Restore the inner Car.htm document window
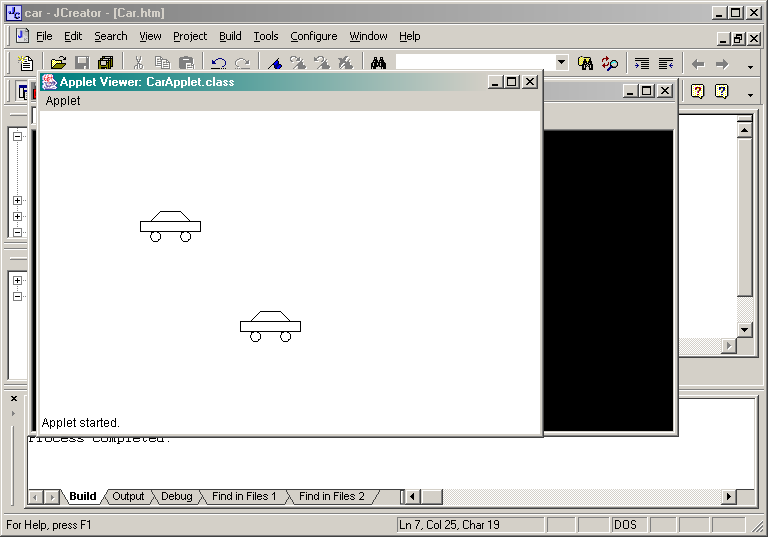This screenshot has height=537, width=768. click(x=738, y=39)
